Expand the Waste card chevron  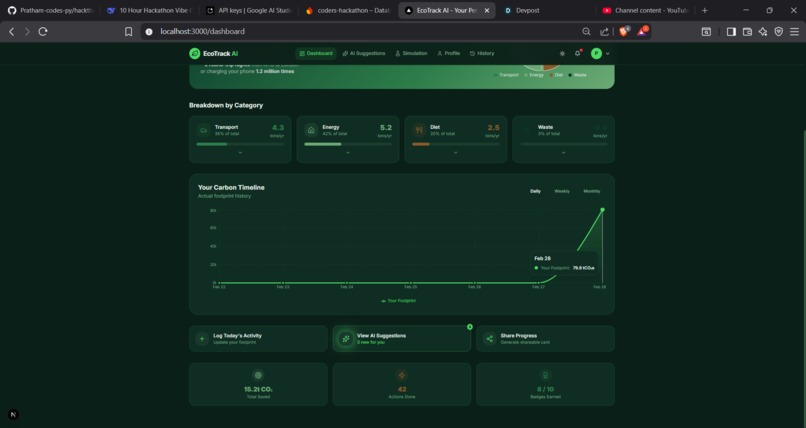pos(563,153)
